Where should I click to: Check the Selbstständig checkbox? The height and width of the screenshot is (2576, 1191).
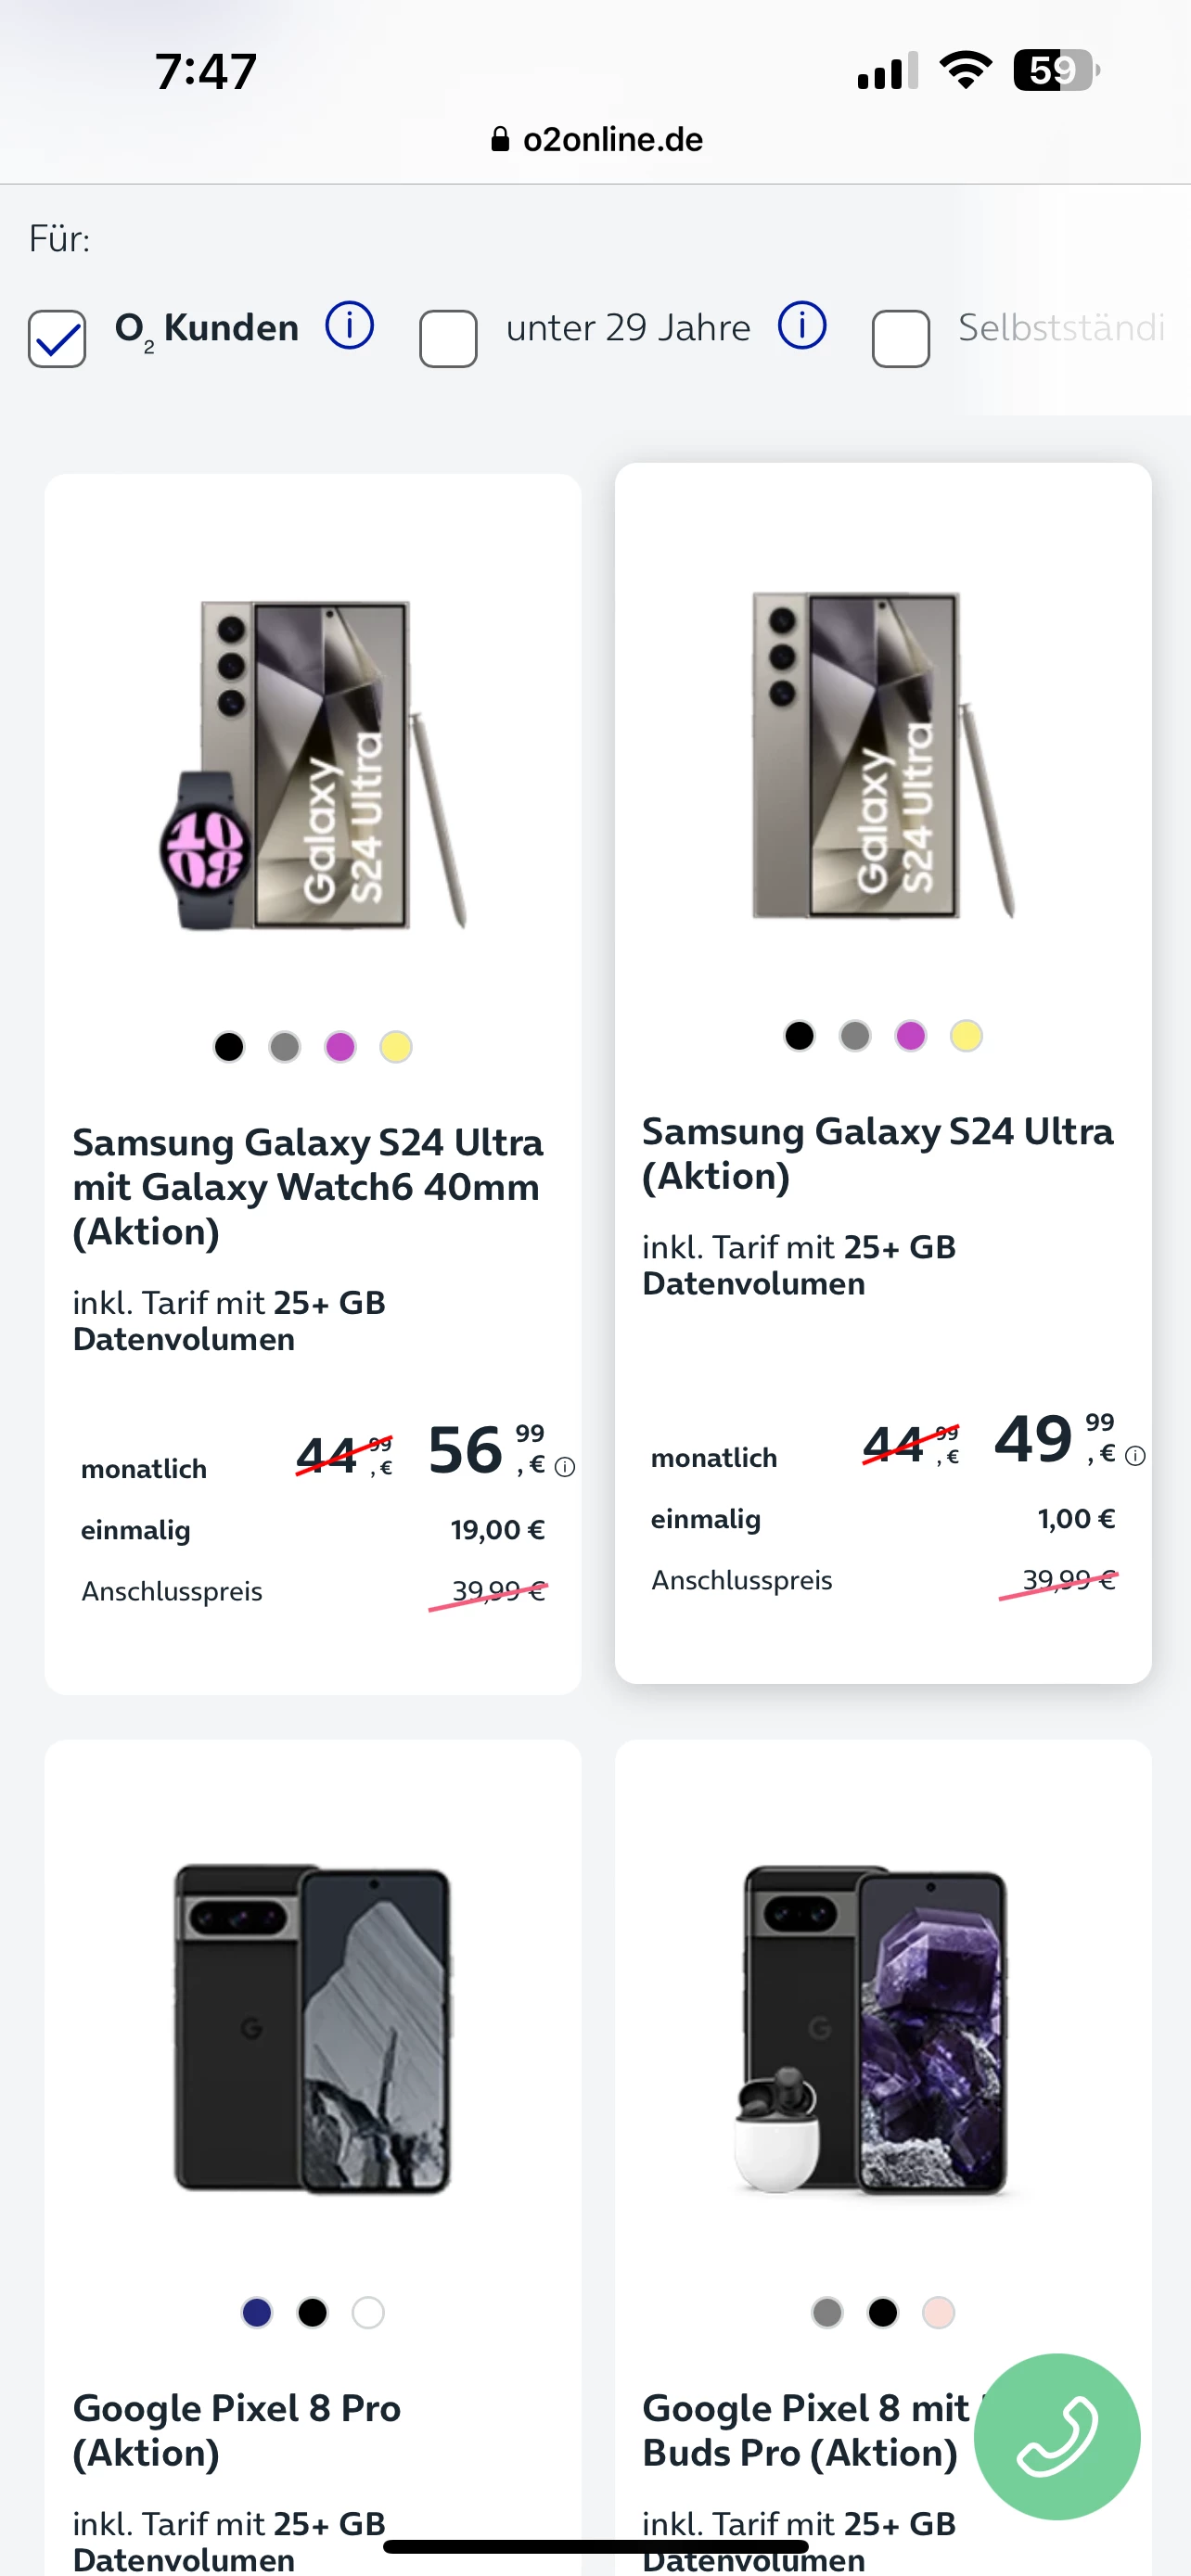pos(900,338)
